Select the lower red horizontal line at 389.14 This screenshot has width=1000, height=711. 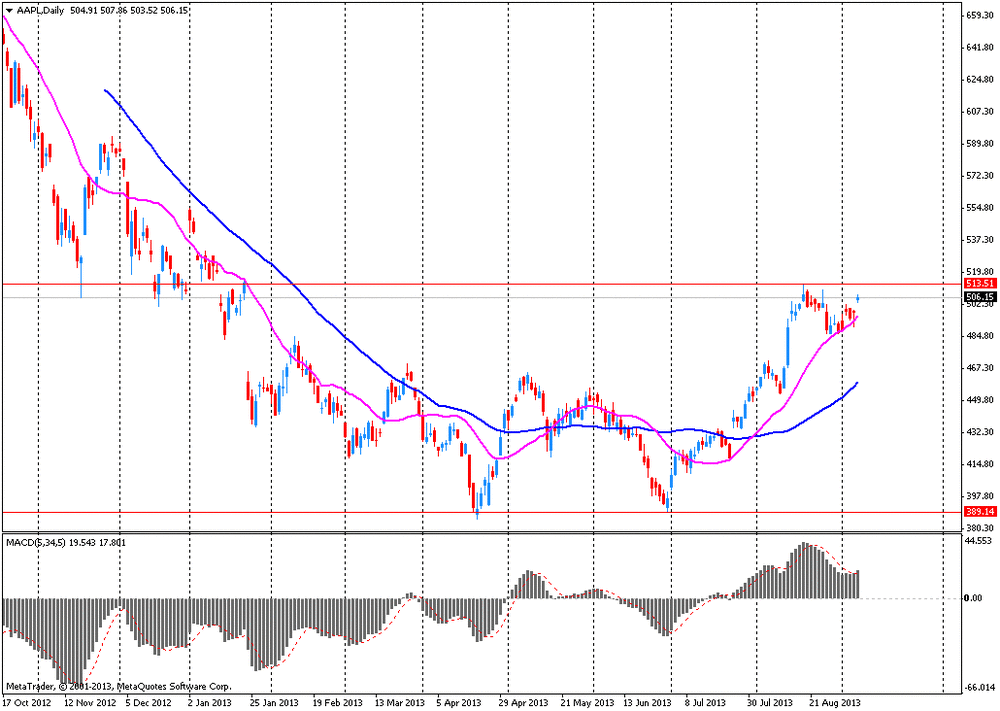pos(482,511)
